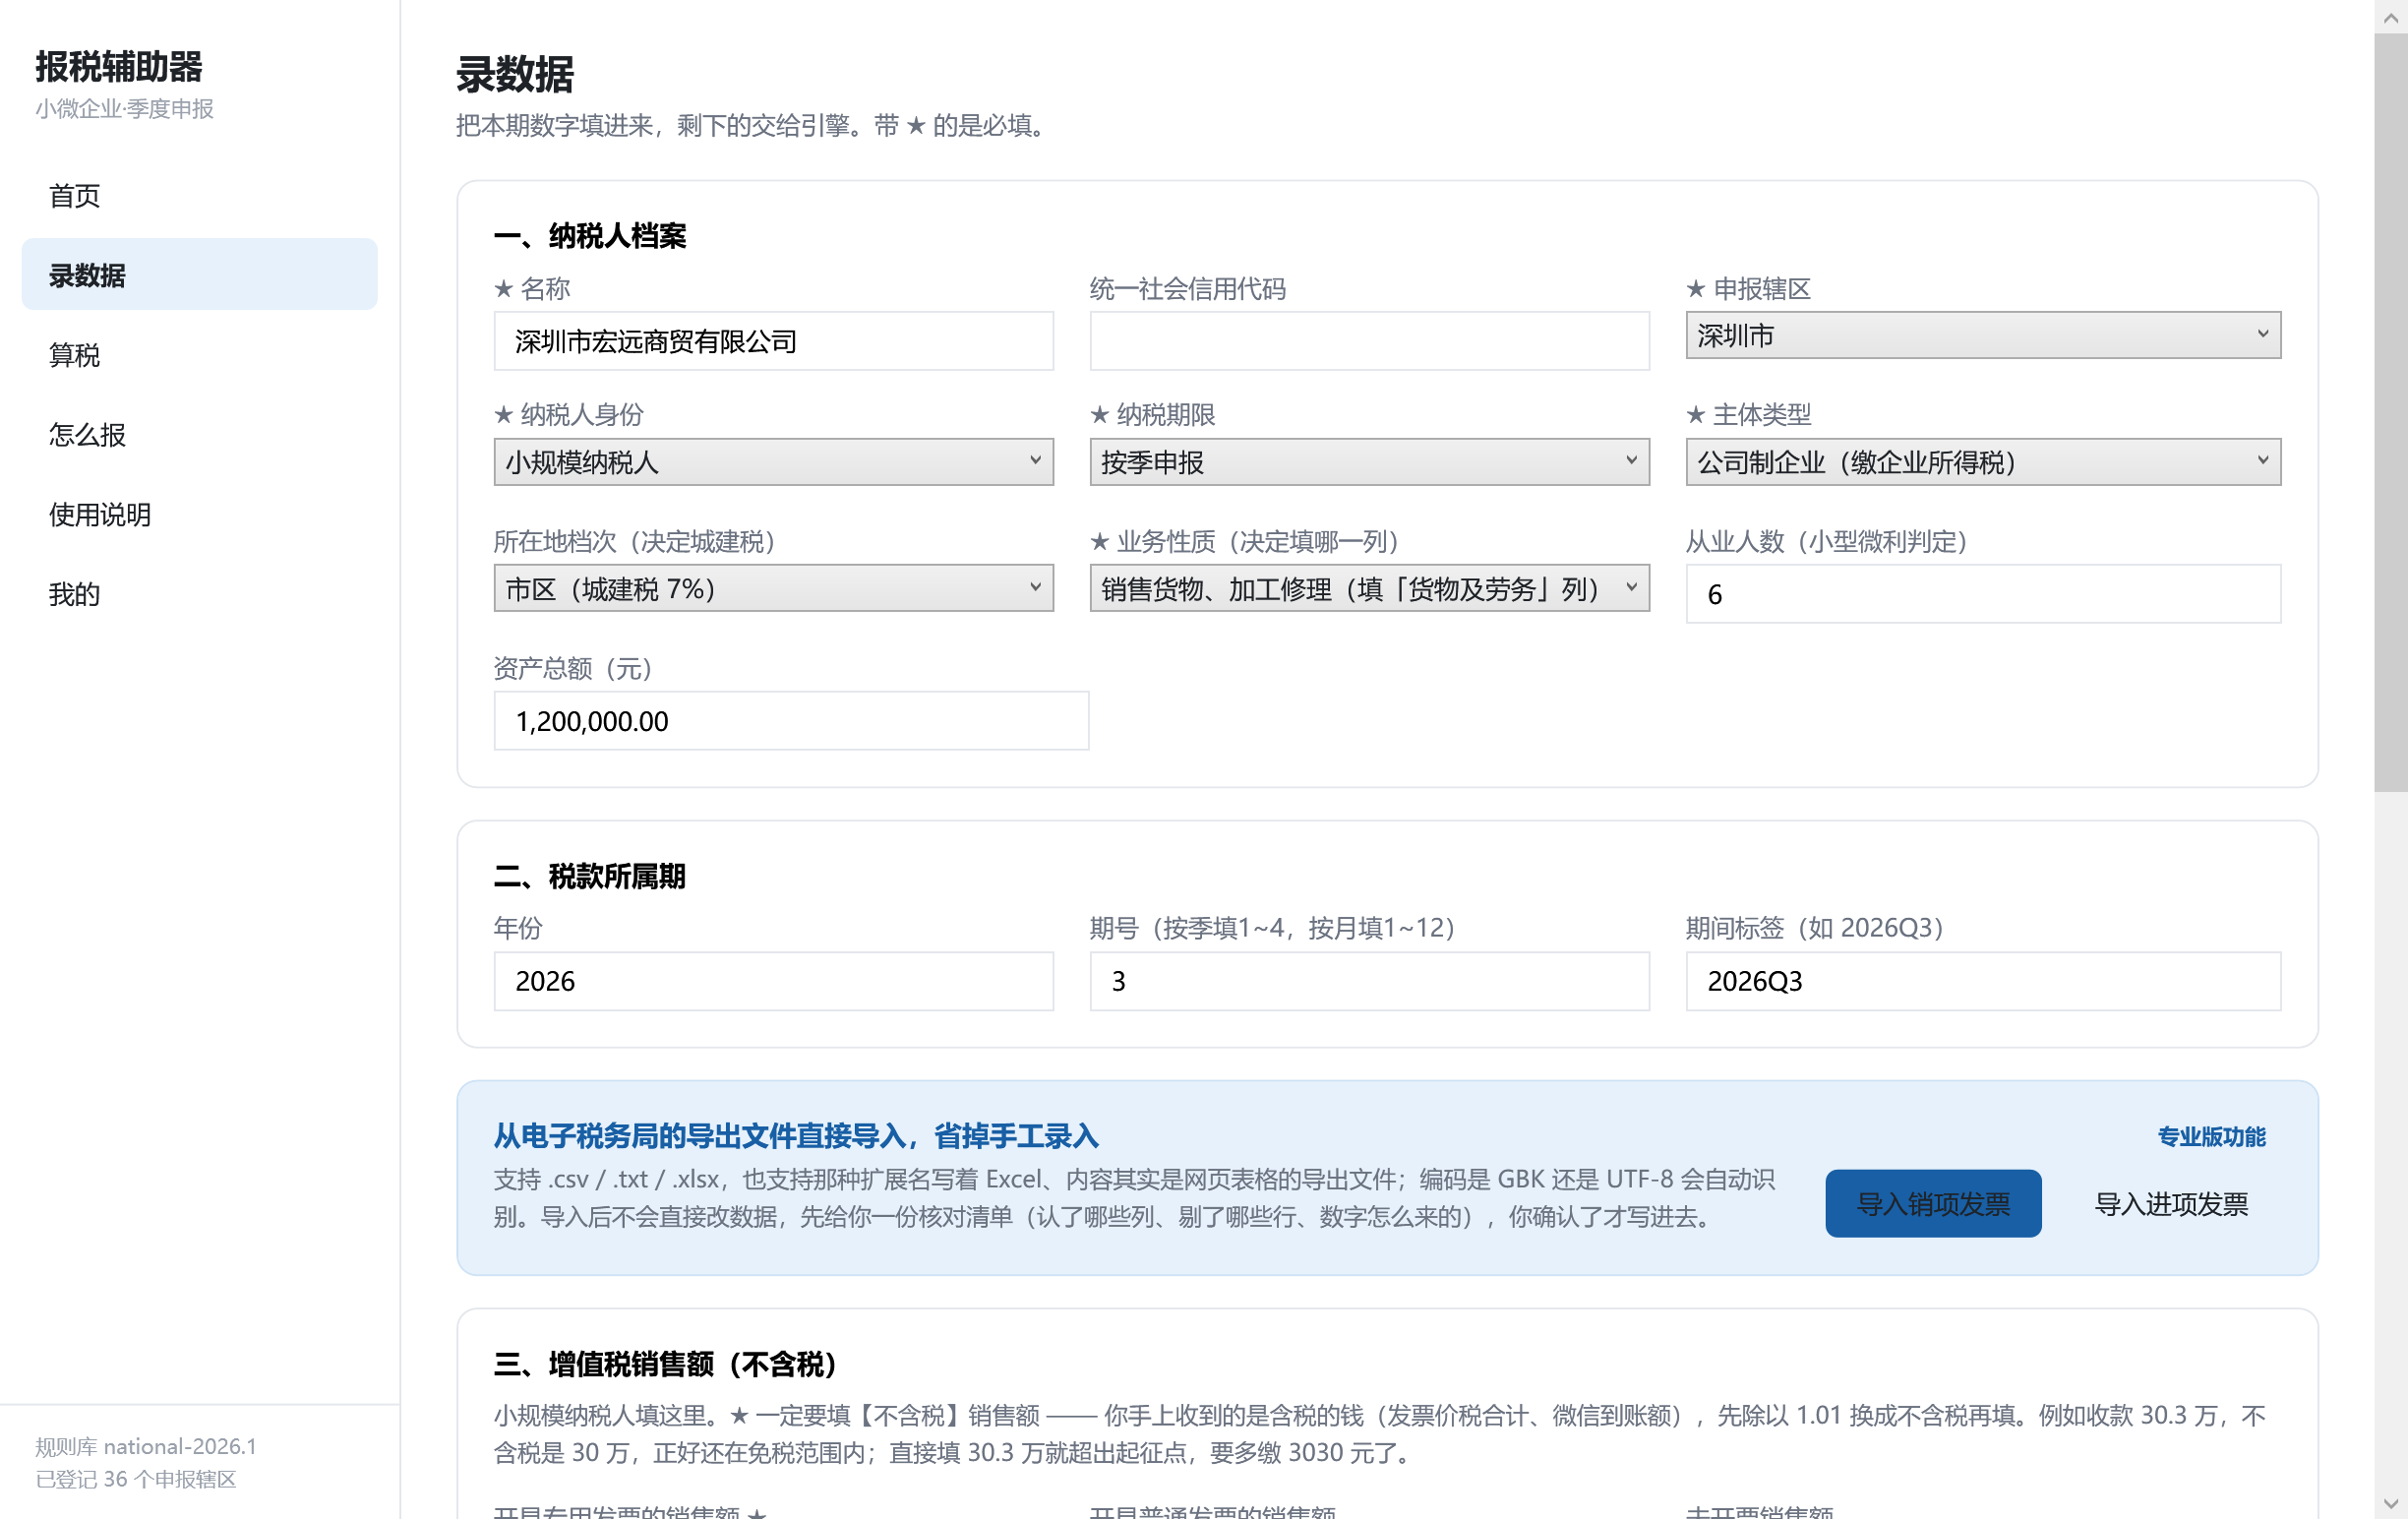
Task: Expand the 纳税人身份 dropdown
Action: pyautogui.click(x=773, y=462)
